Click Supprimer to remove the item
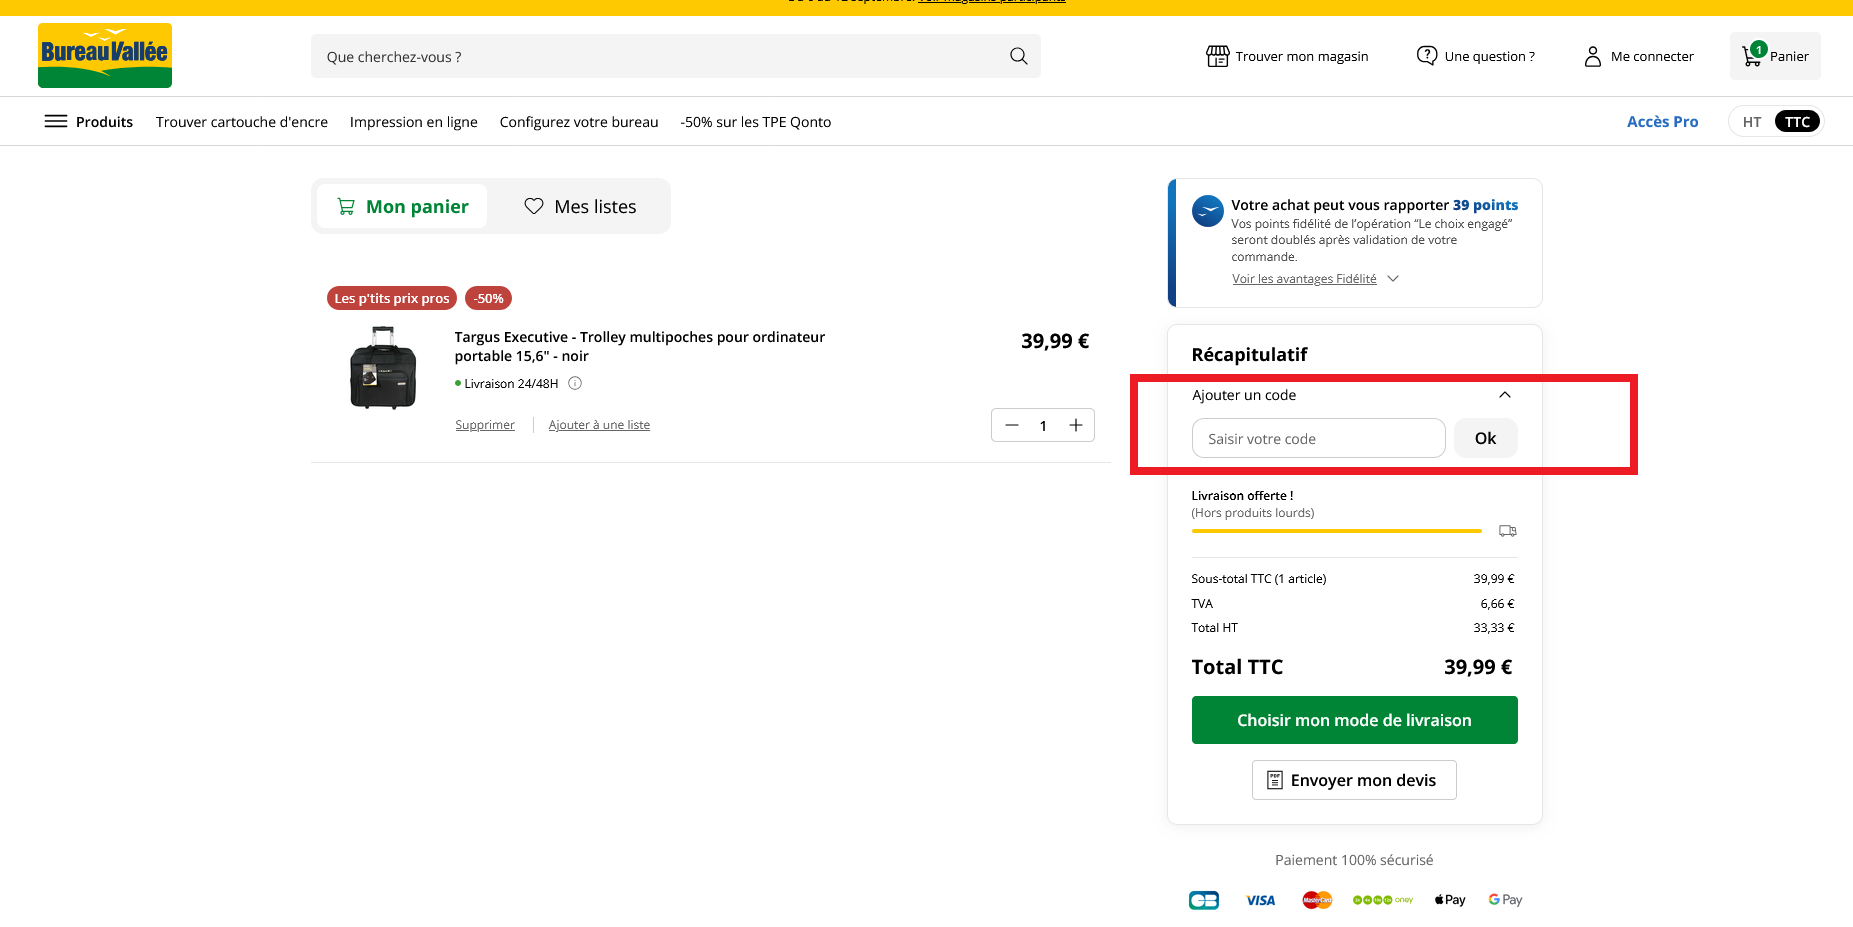Viewport: 1853px width, 927px height. pyautogui.click(x=485, y=425)
